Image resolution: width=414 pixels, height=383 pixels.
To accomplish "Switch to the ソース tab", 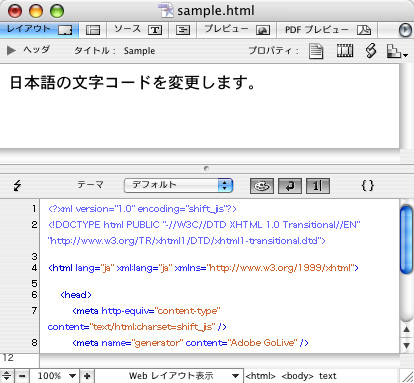I will (x=138, y=30).
